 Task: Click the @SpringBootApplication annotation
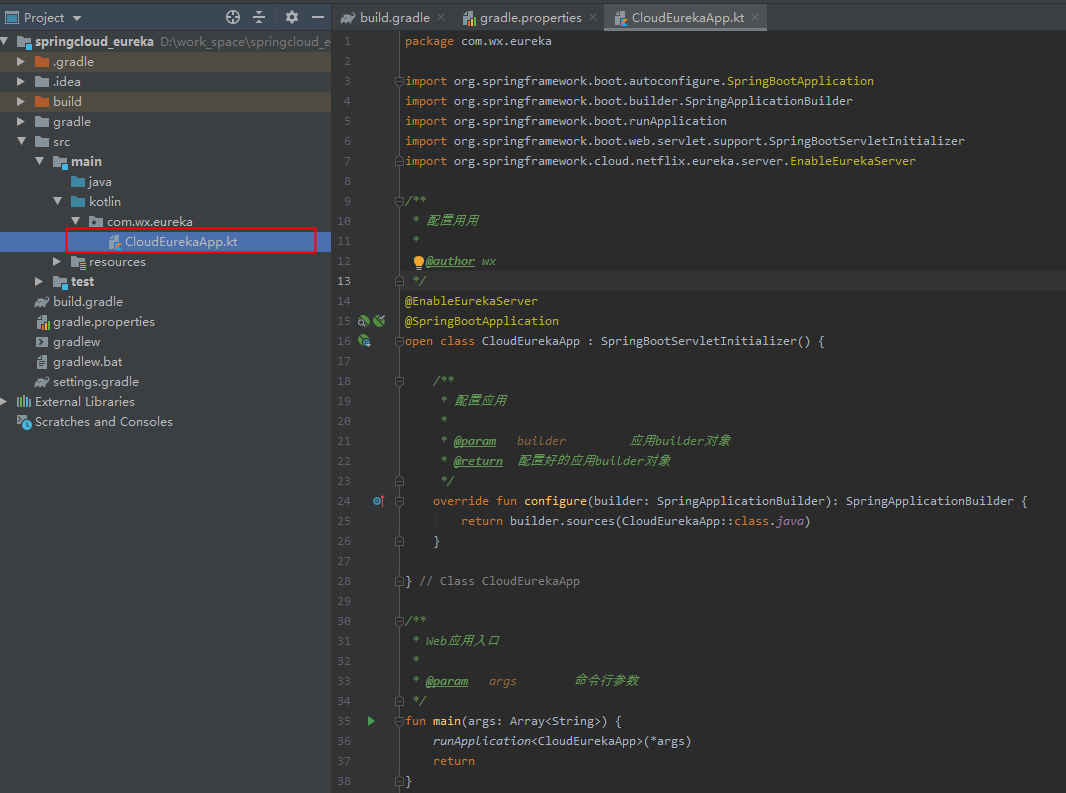pos(481,321)
